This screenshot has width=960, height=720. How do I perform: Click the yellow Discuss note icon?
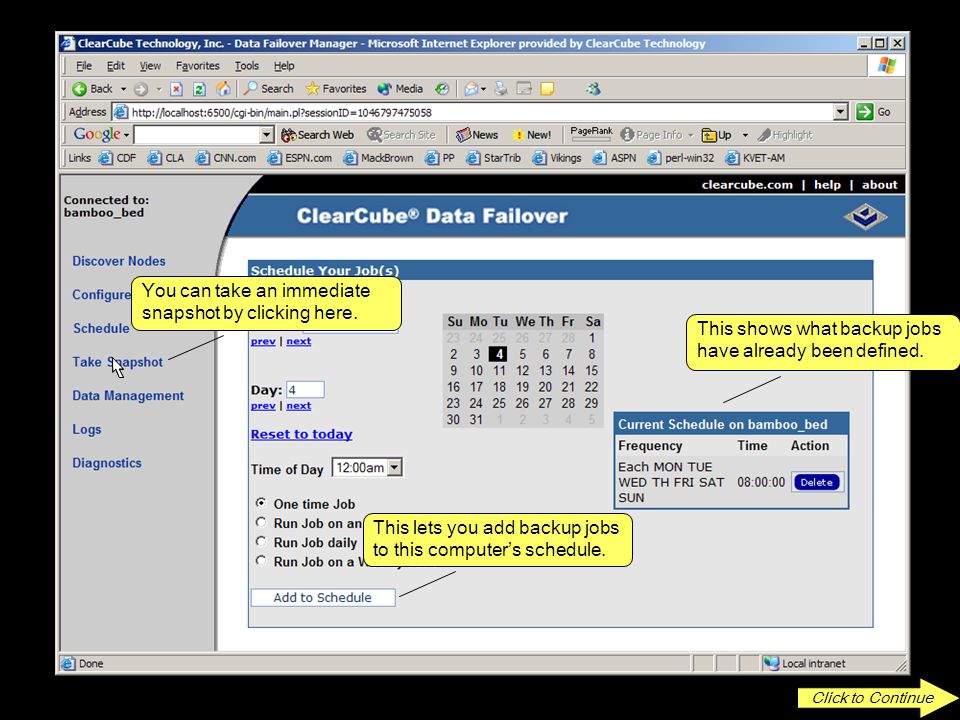pyautogui.click(x=547, y=89)
